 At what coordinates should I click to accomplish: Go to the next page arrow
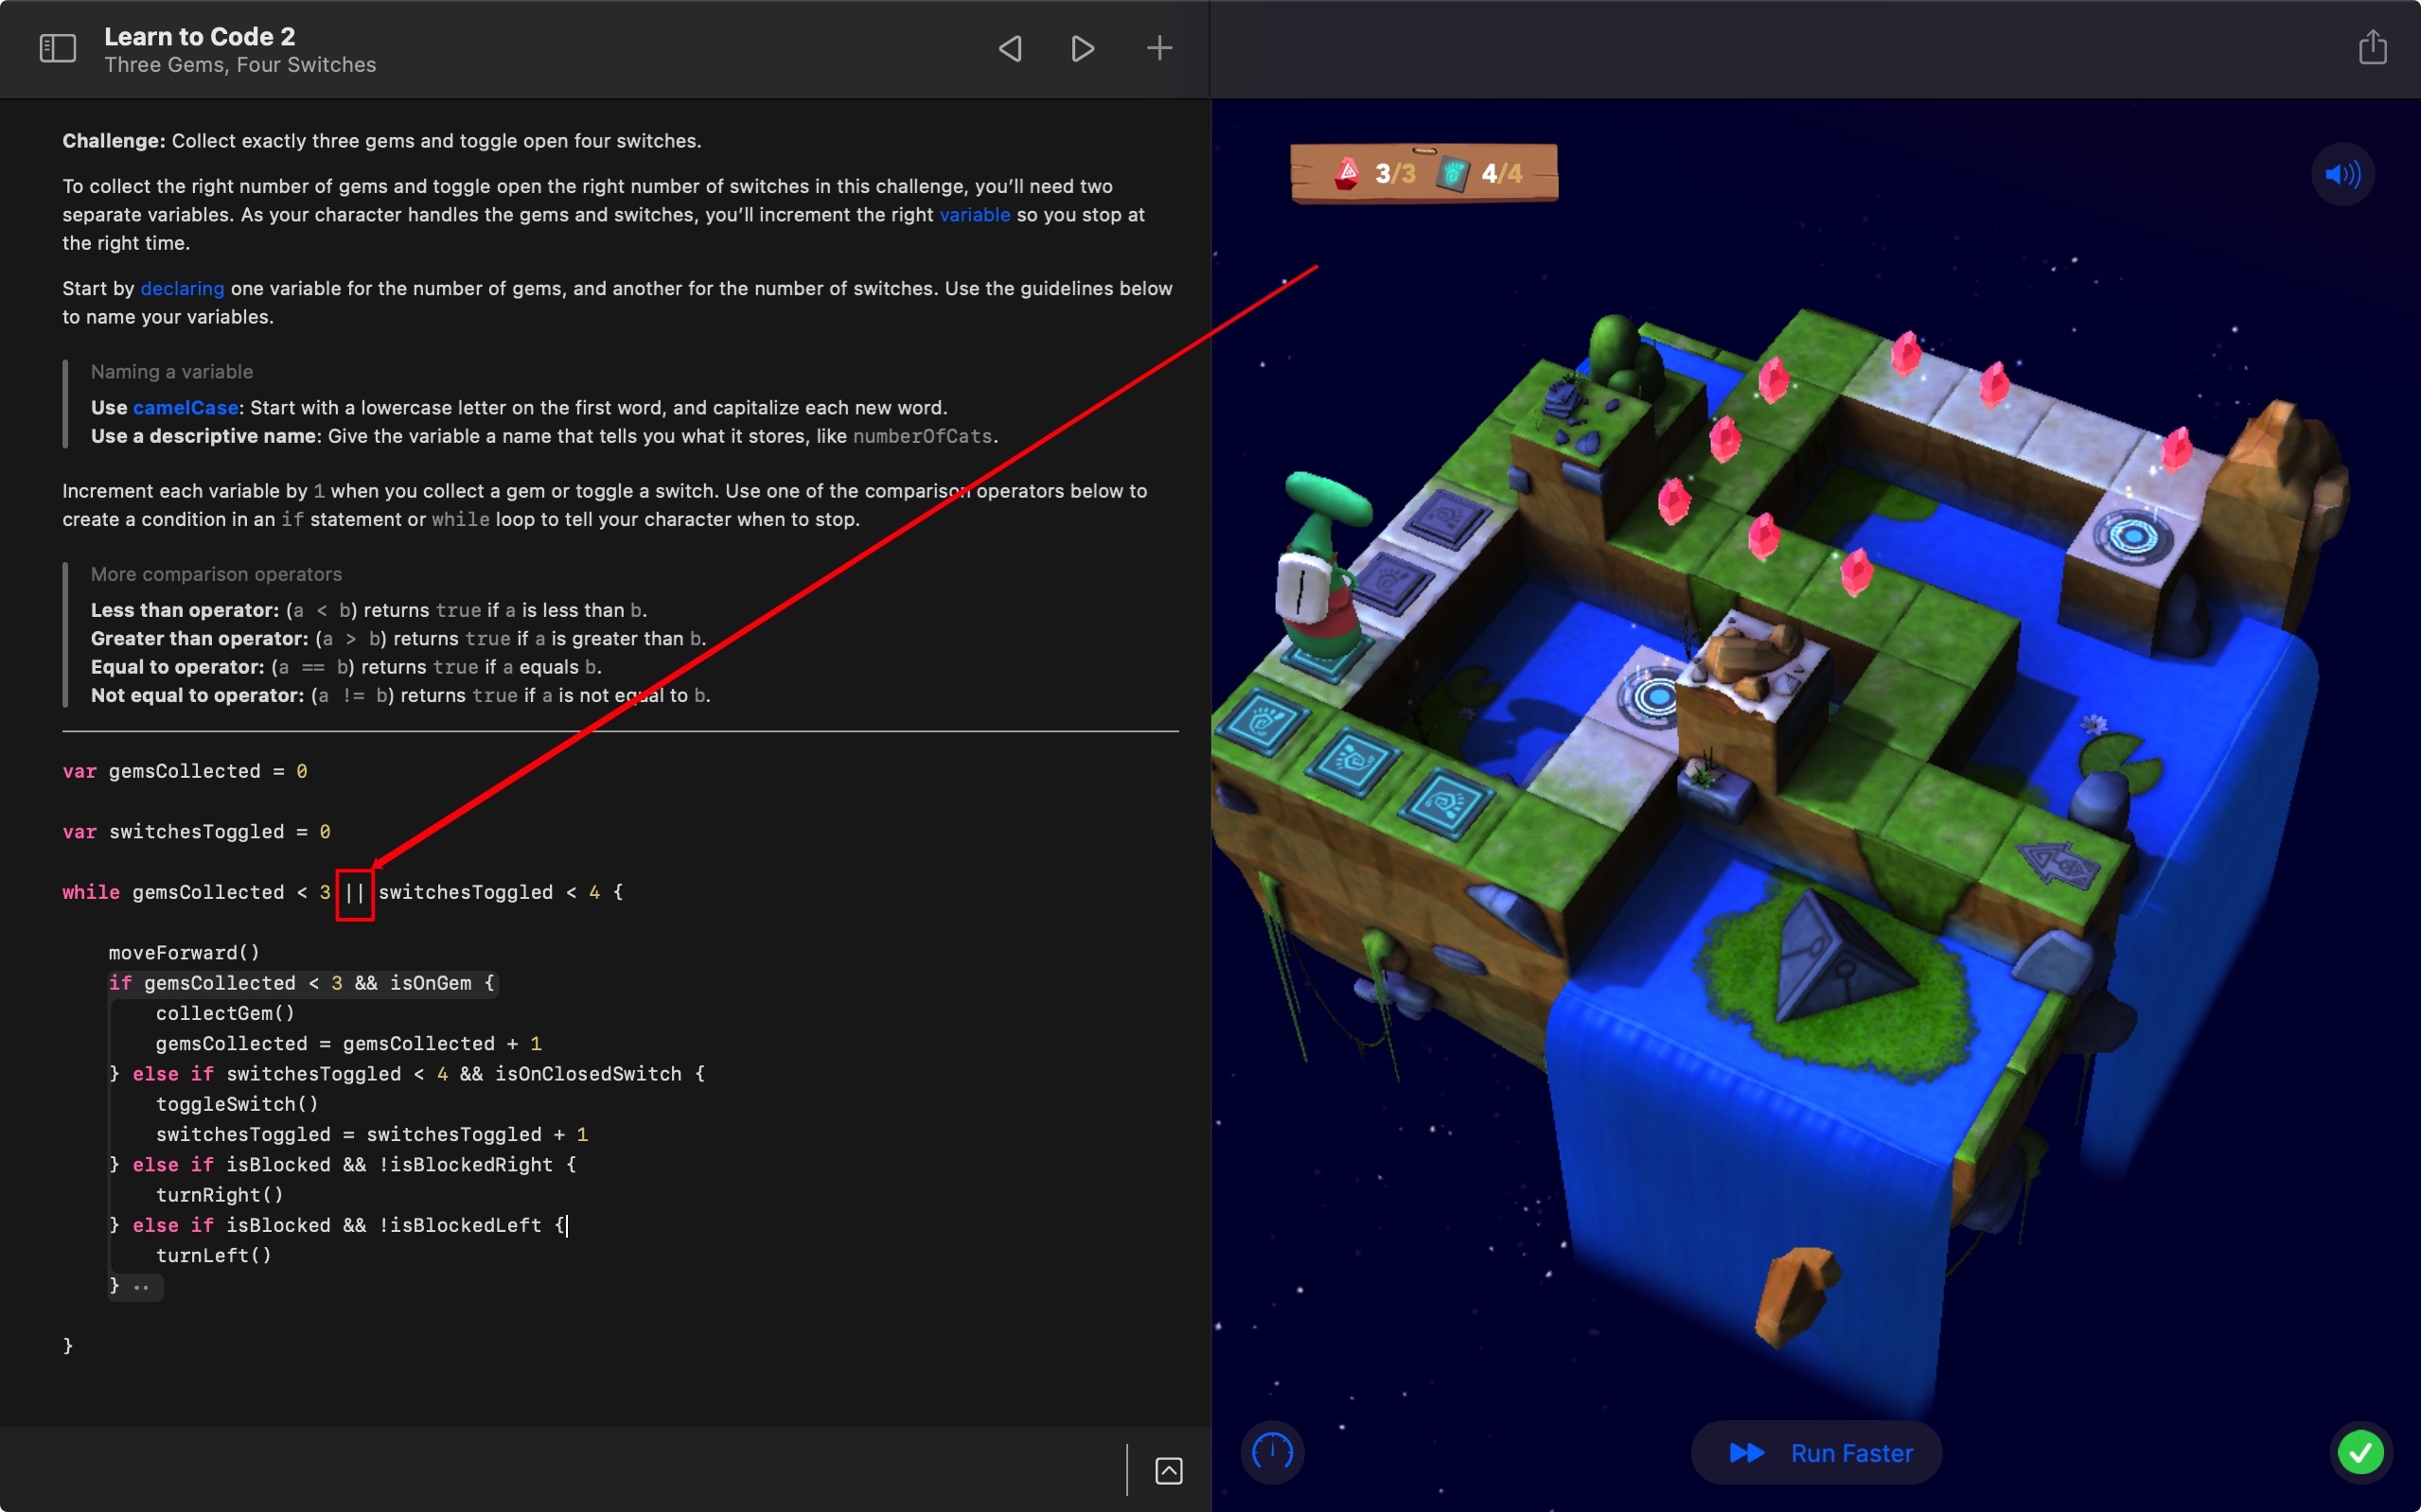tap(1082, 48)
